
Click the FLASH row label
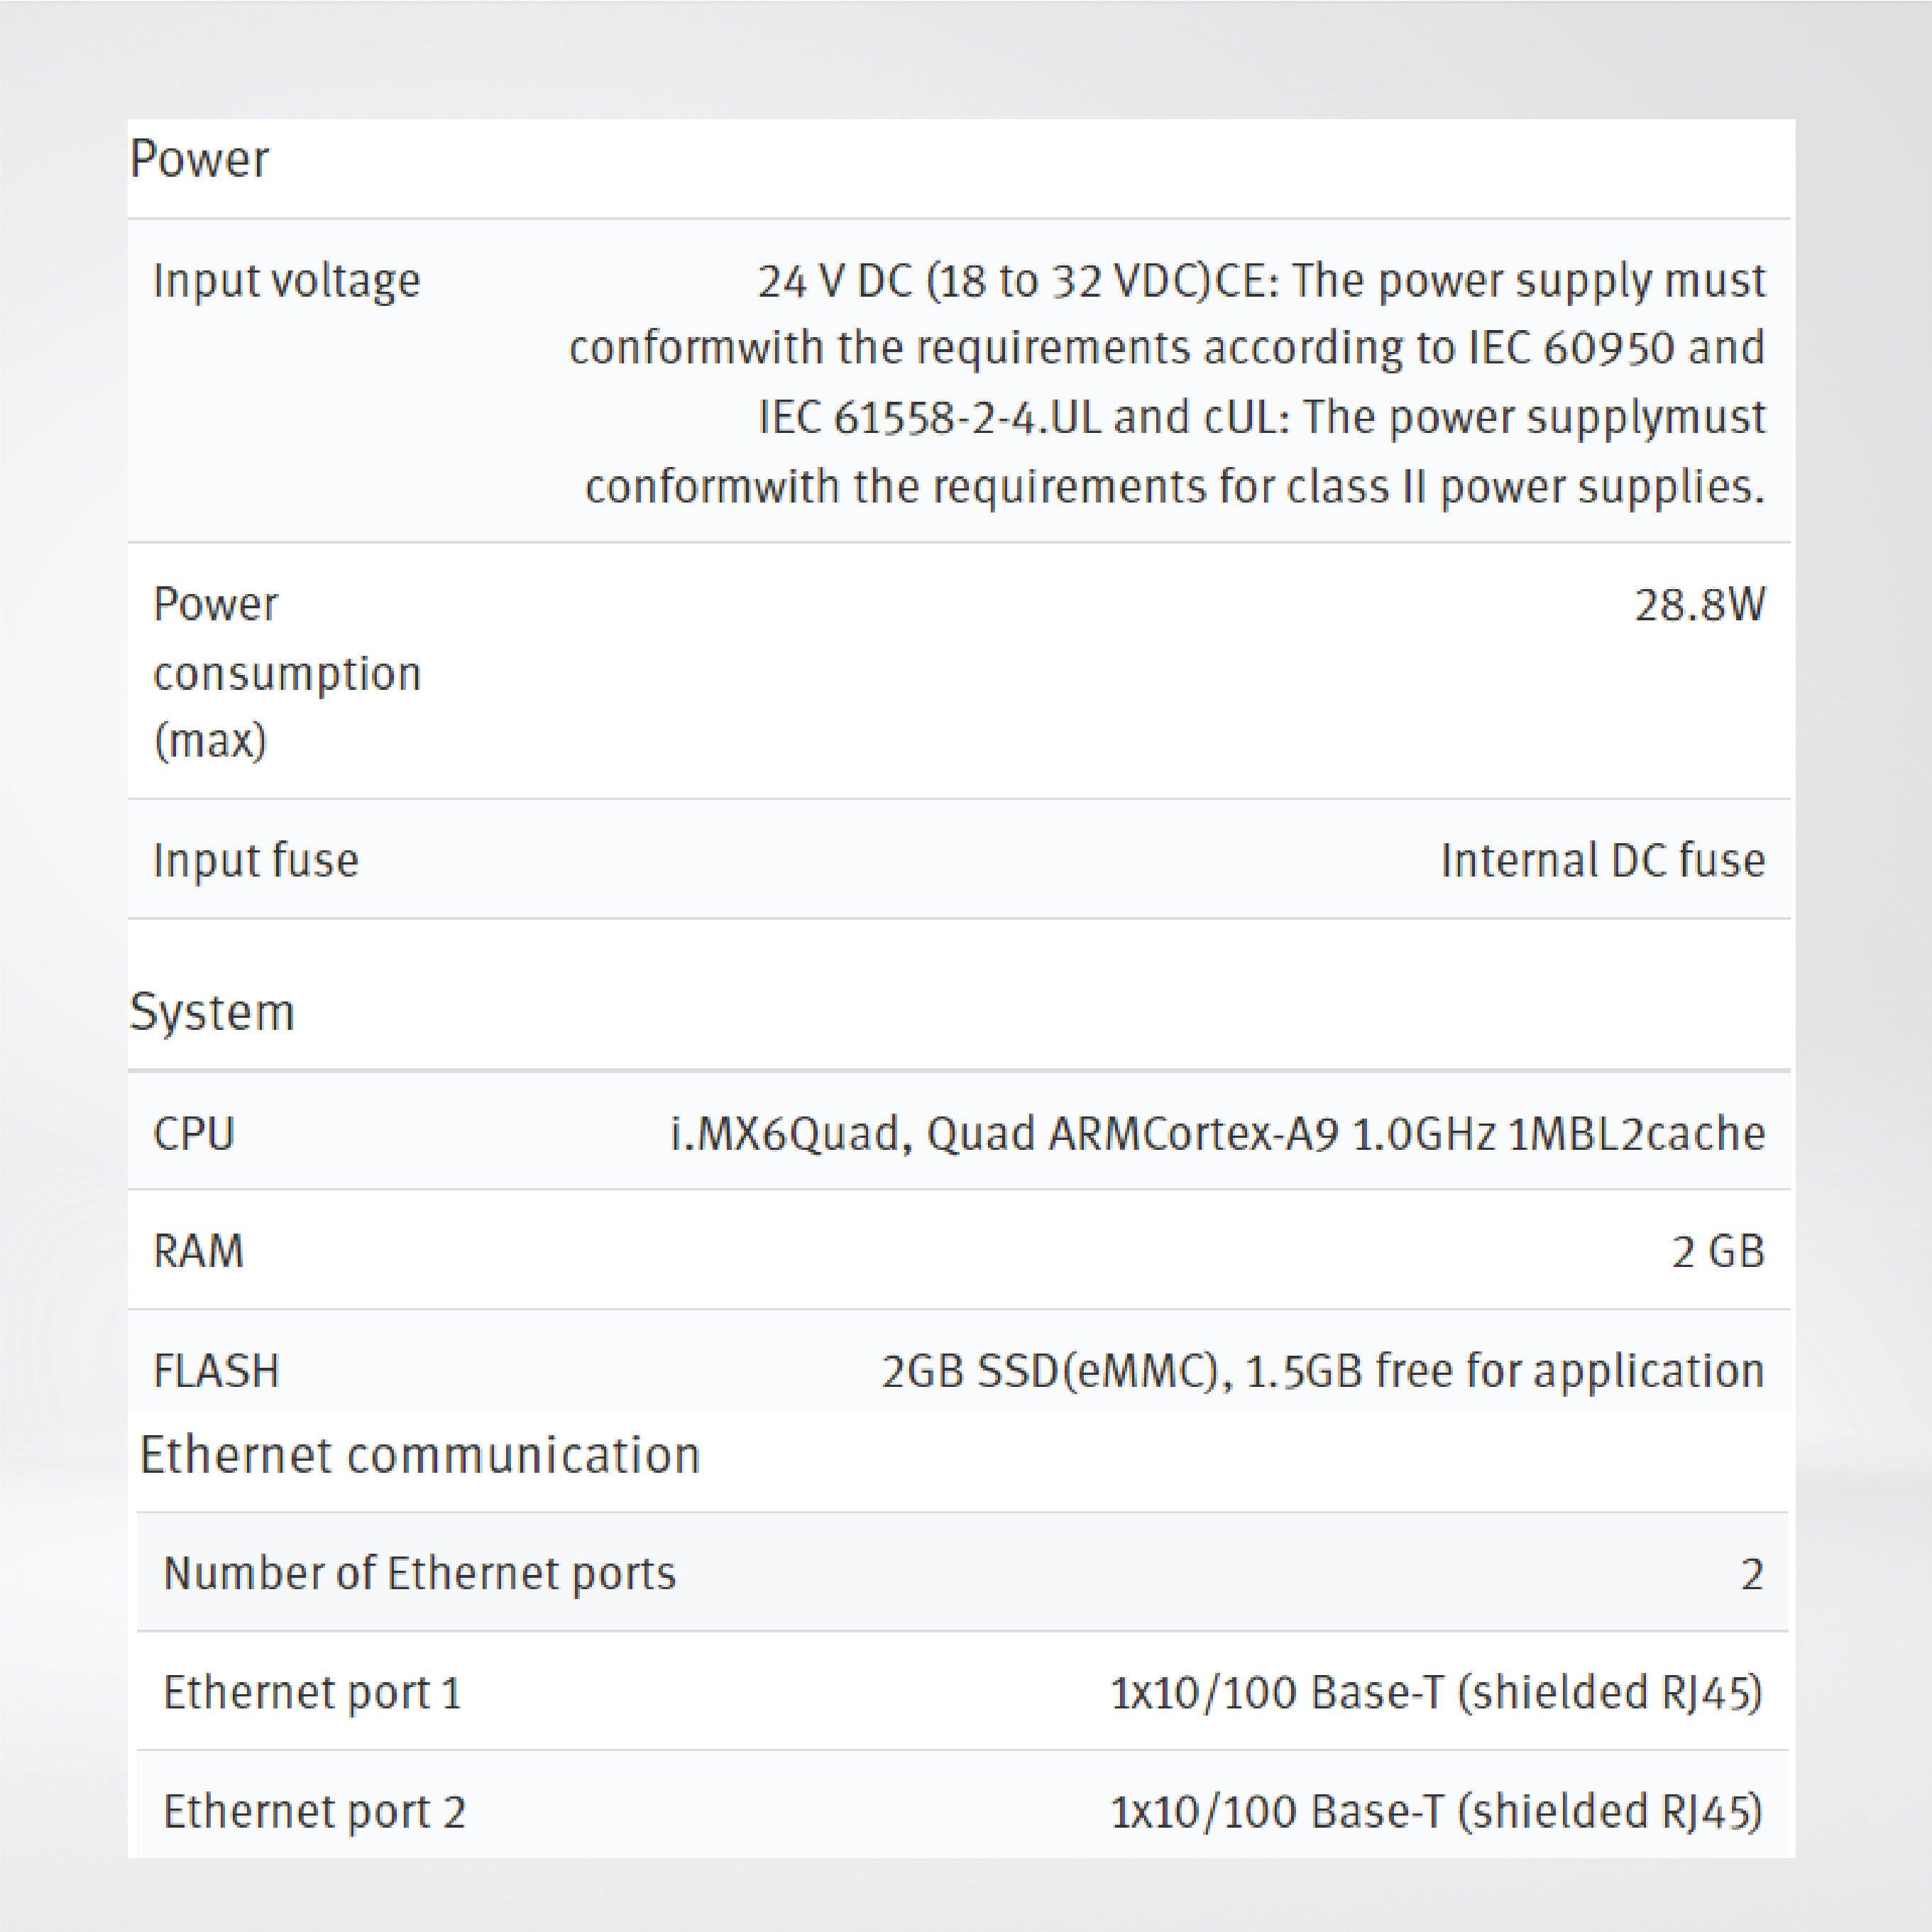(216, 1371)
